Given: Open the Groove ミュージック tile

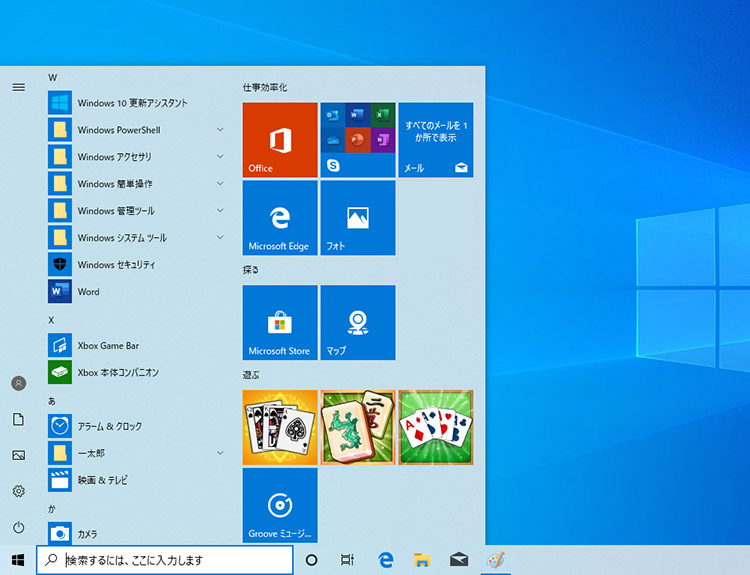Looking at the screenshot, I should (279, 505).
